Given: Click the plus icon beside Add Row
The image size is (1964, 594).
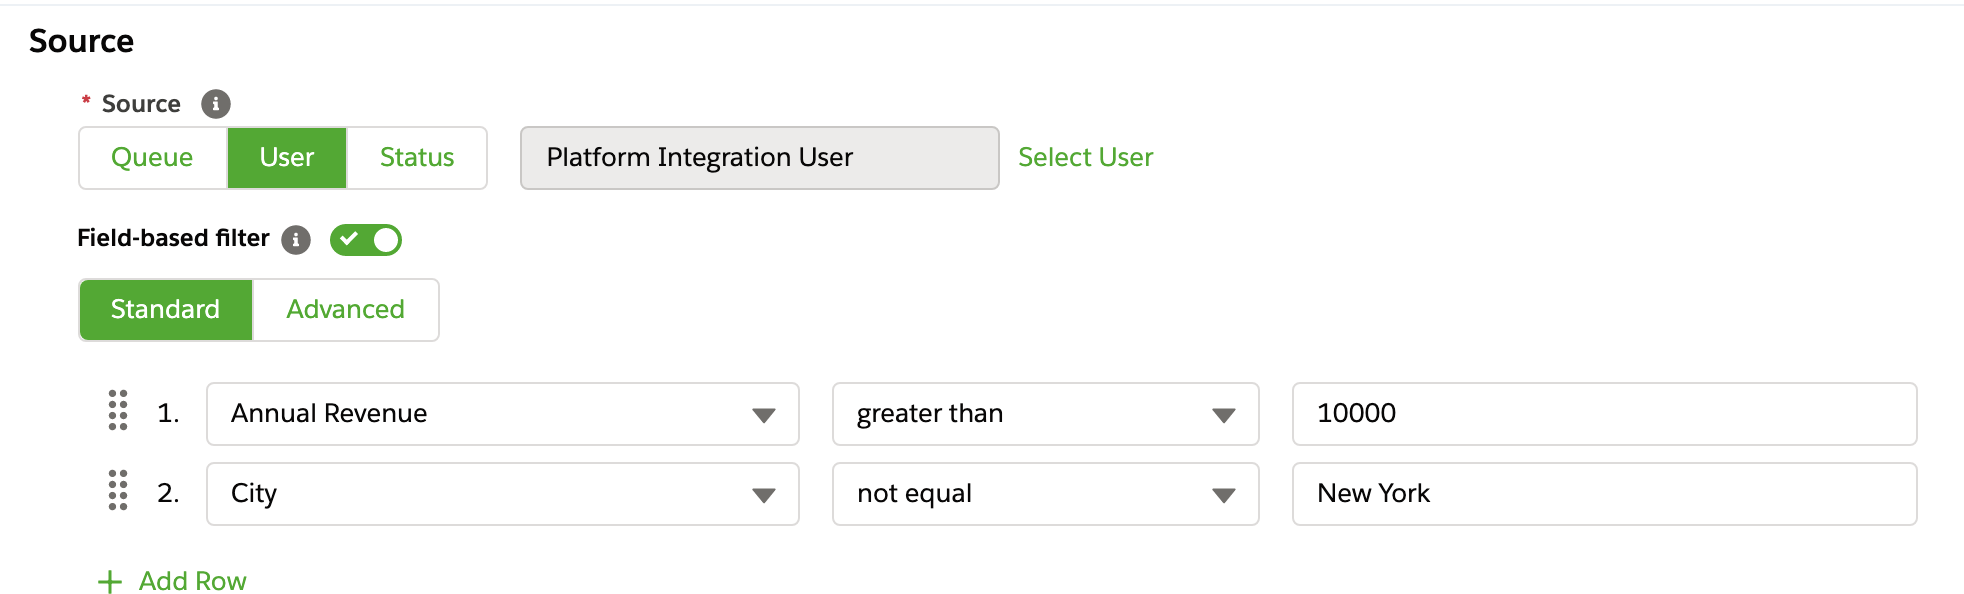Looking at the screenshot, I should [110, 582].
